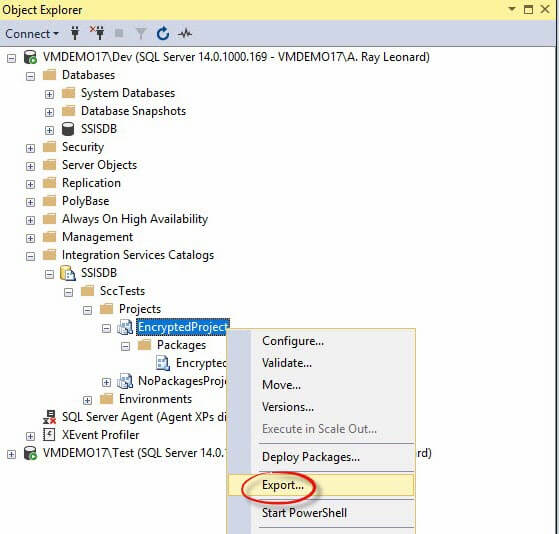Click the Disconnect plug icon with red X
The width and height of the screenshot is (559, 534).
[x=97, y=33]
